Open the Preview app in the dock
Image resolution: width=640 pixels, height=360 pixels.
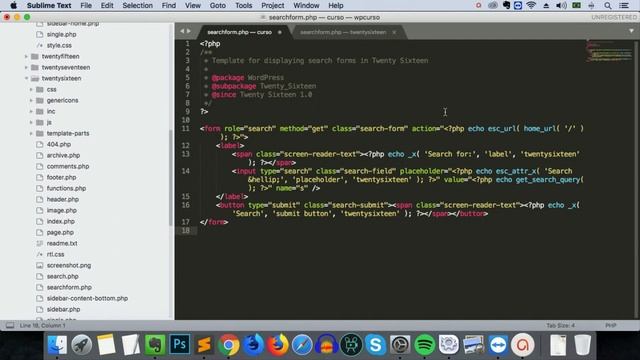pyautogui.click(x=473, y=345)
